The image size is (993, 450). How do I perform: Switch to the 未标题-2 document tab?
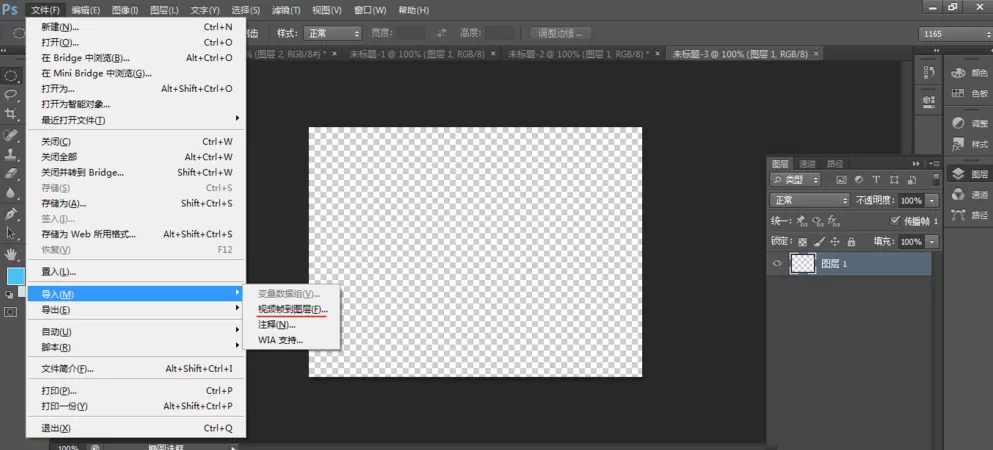point(578,54)
